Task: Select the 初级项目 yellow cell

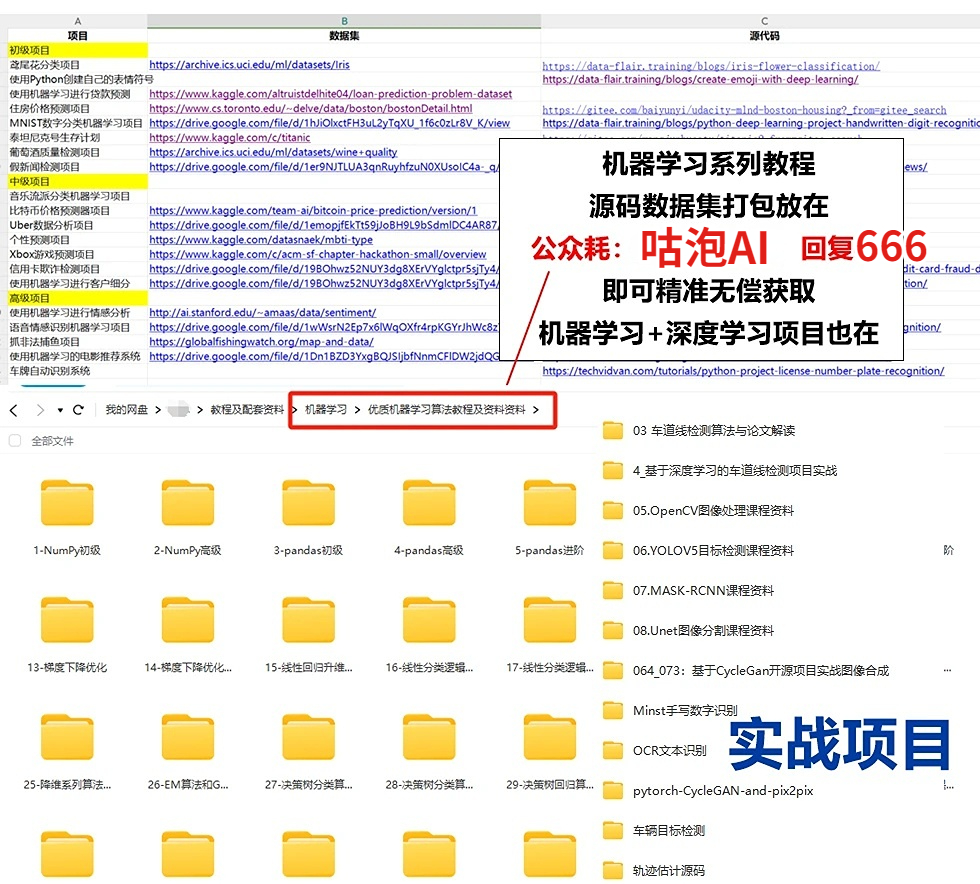Action: (78, 50)
